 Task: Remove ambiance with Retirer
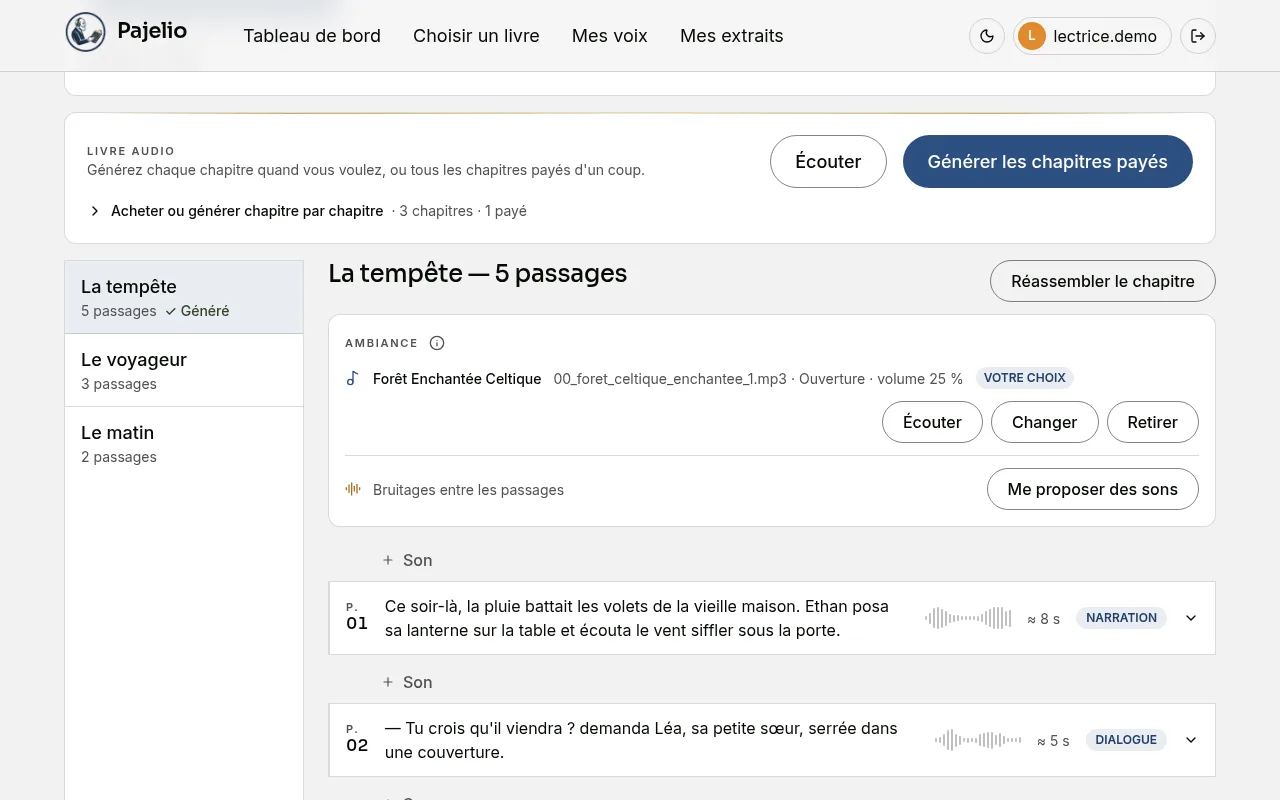coord(1152,422)
